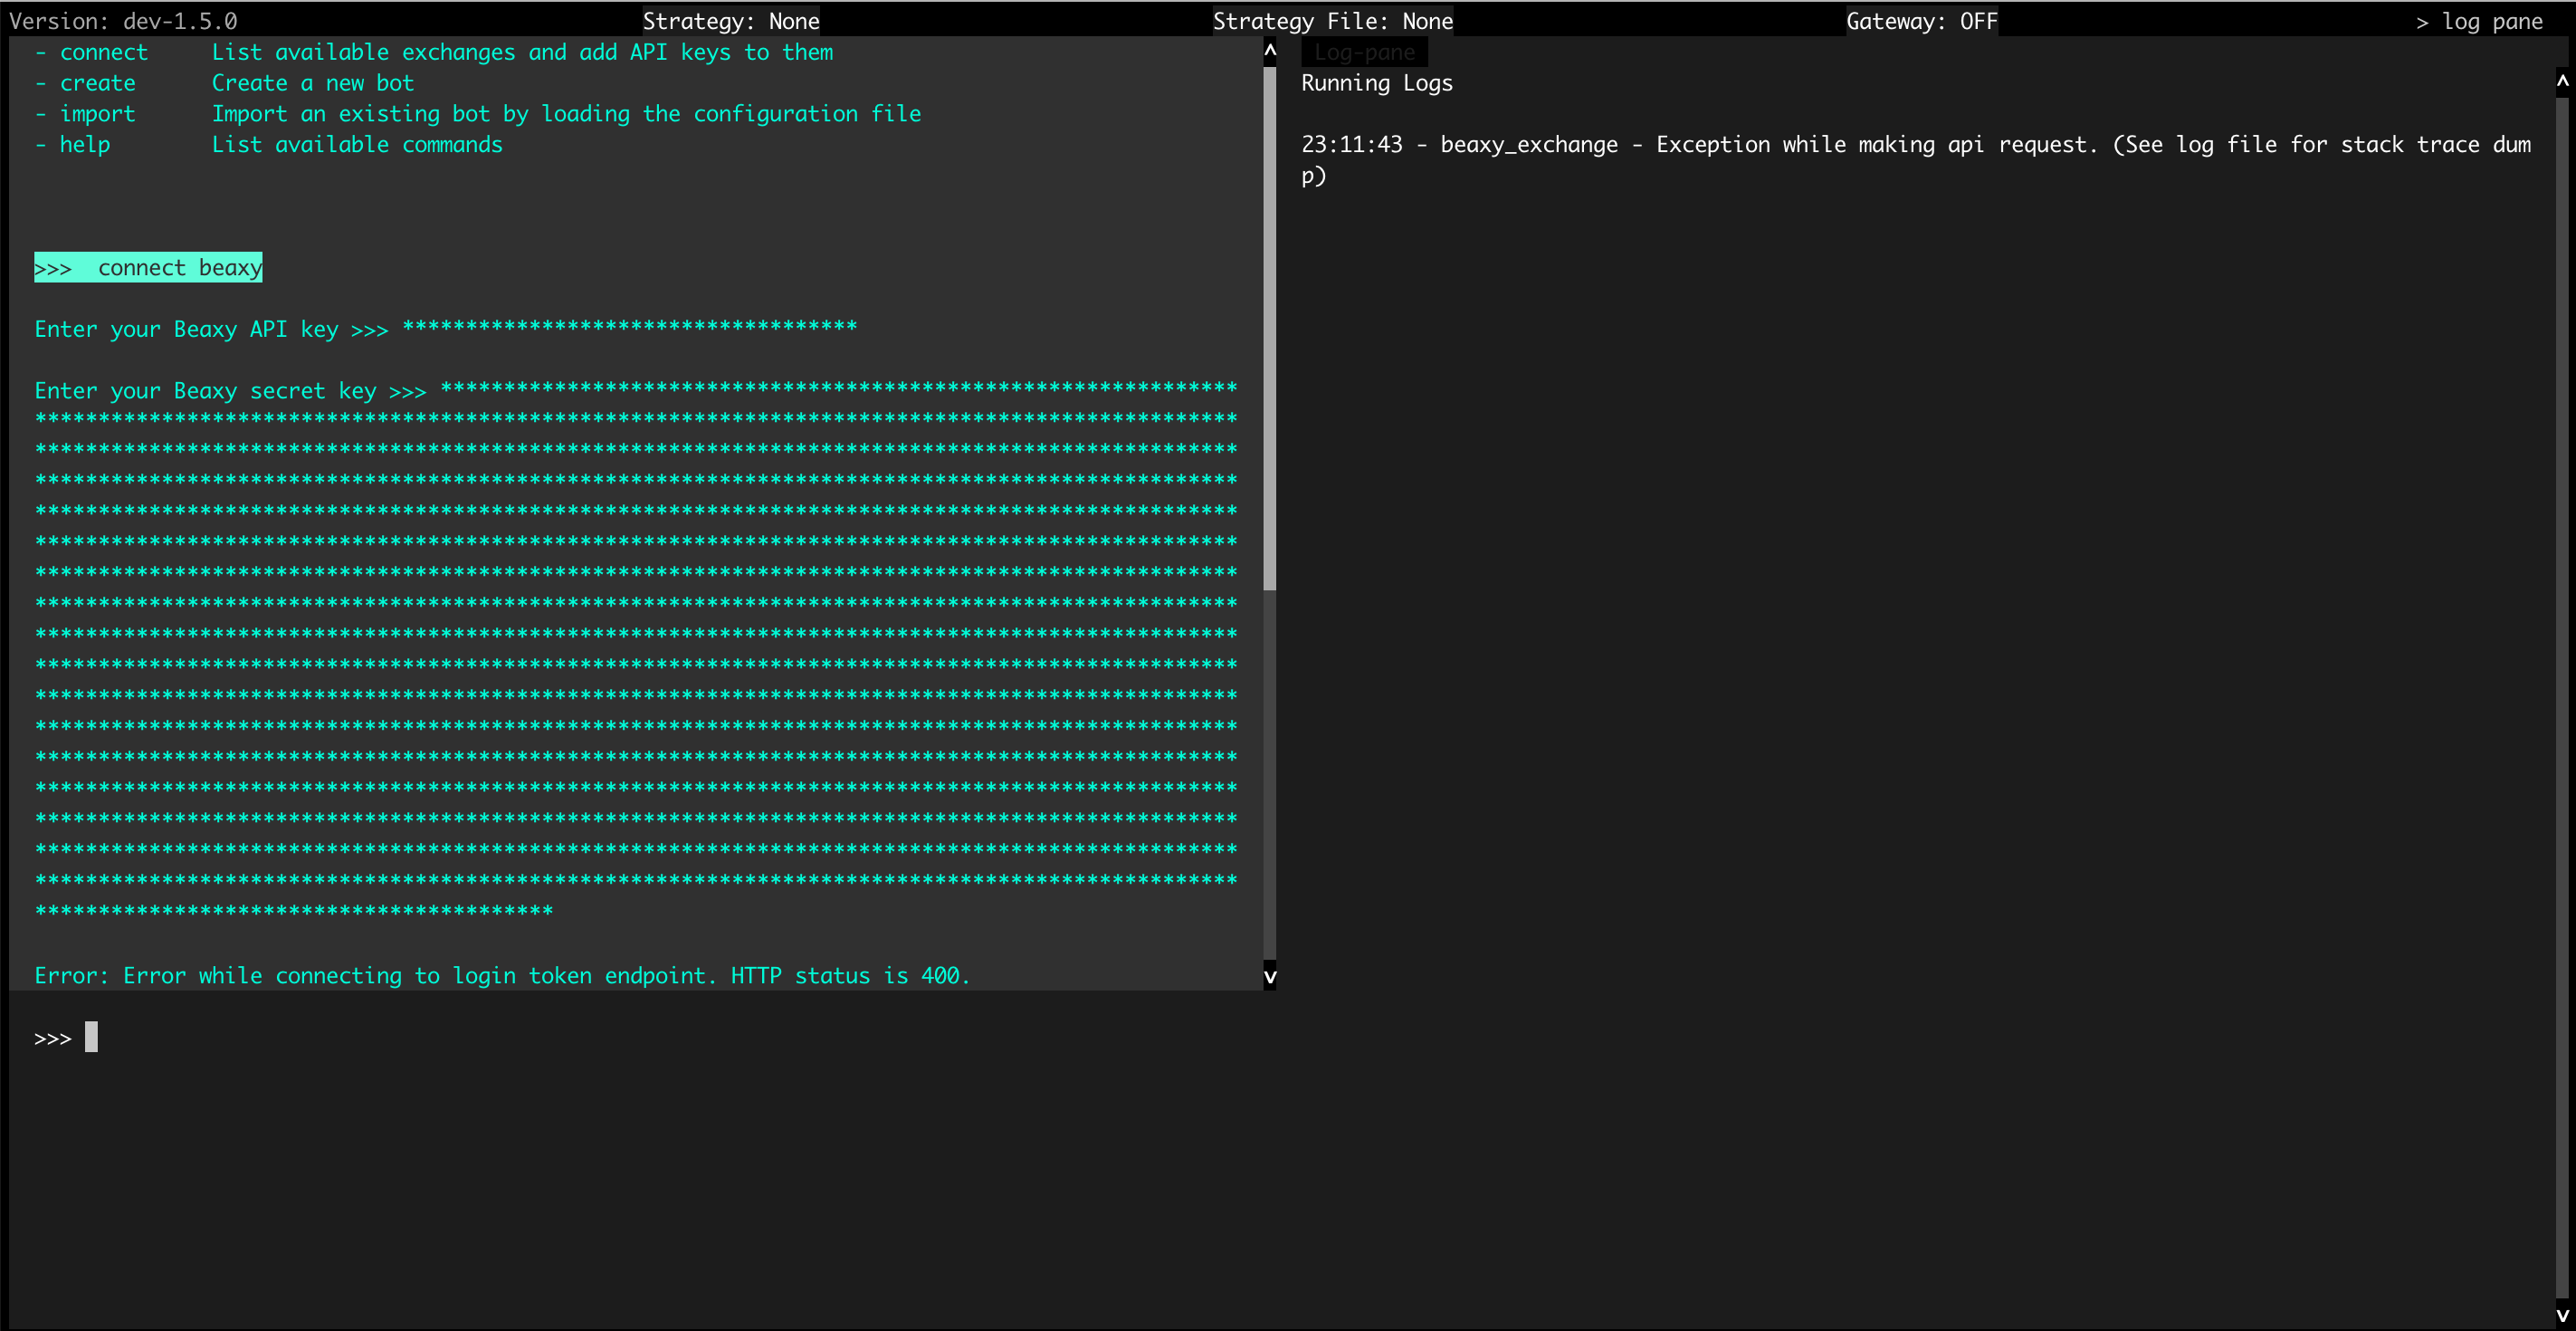Click the log pane scrollbar track
This screenshot has height=1331, width=2576.
click(x=2563, y=700)
